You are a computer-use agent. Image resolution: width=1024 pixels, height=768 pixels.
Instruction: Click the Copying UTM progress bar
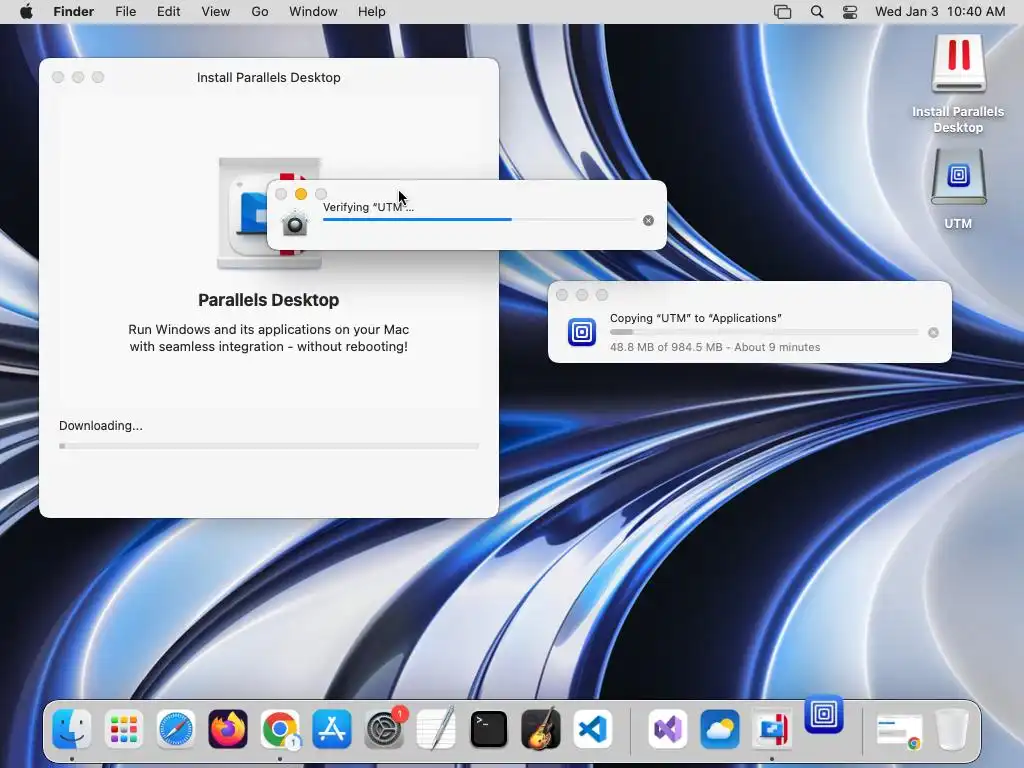click(x=764, y=332)
